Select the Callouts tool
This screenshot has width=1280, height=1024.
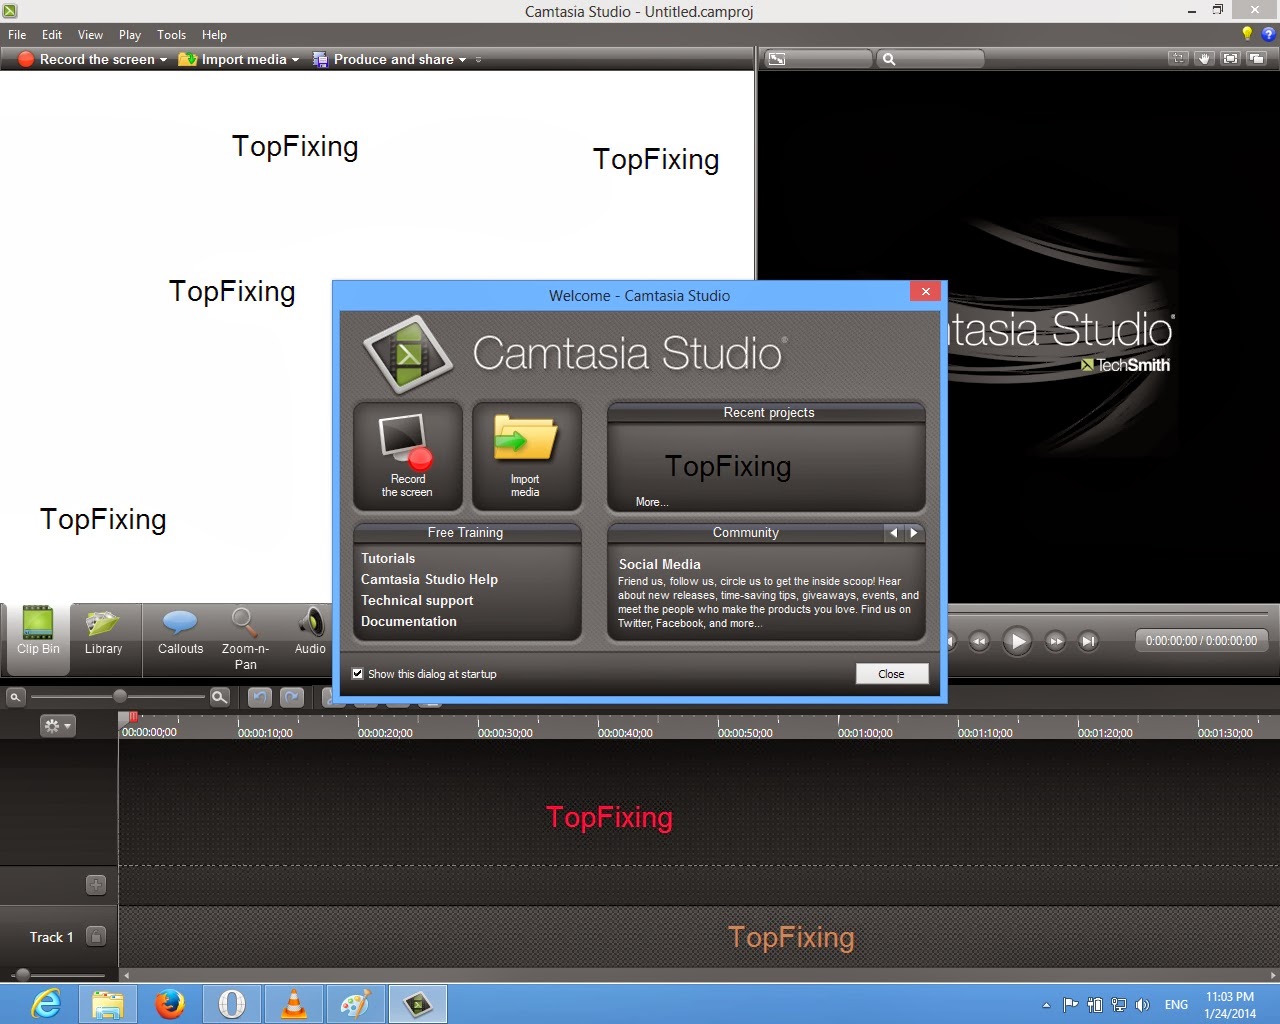(180, 633)
